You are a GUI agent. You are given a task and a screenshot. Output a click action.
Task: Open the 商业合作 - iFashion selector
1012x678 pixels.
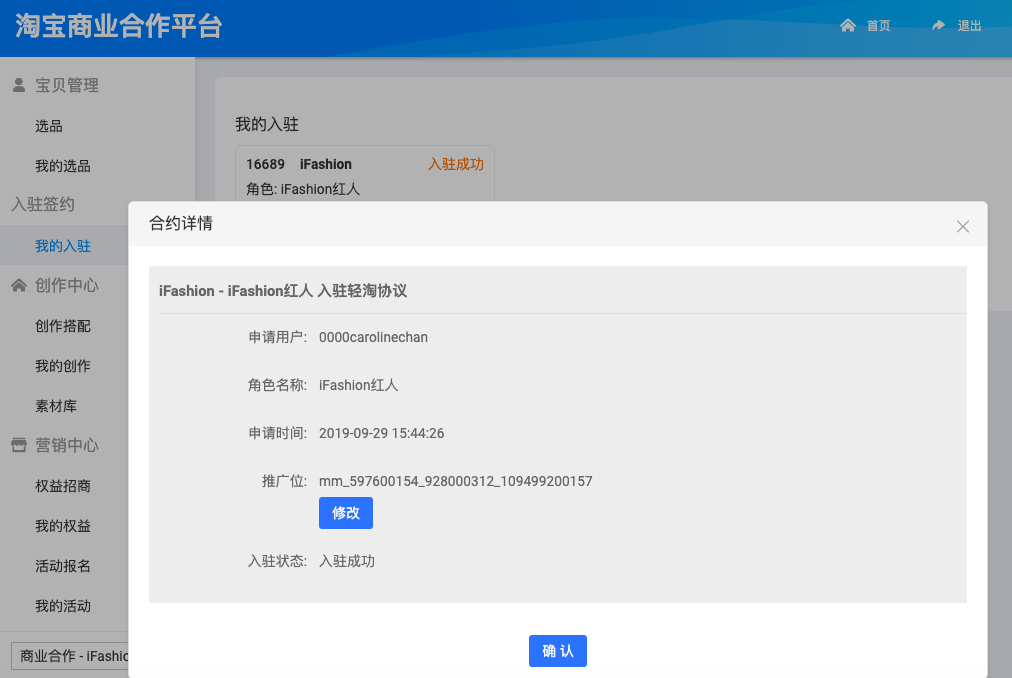[70, 656]
